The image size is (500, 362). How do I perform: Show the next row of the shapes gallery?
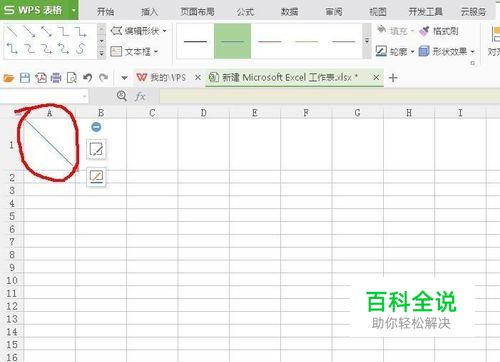[x=101, y=41]
